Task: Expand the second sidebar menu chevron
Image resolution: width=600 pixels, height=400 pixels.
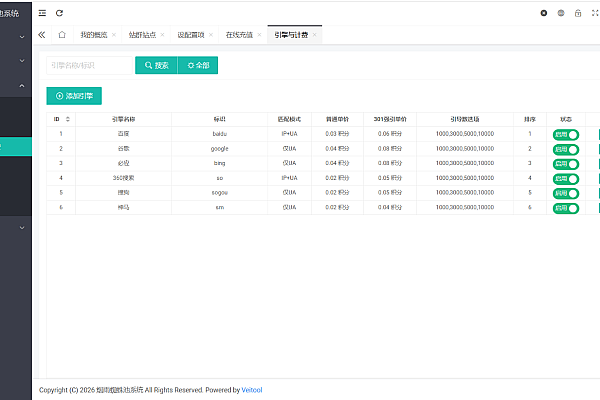Action: (x=22, y=60)
